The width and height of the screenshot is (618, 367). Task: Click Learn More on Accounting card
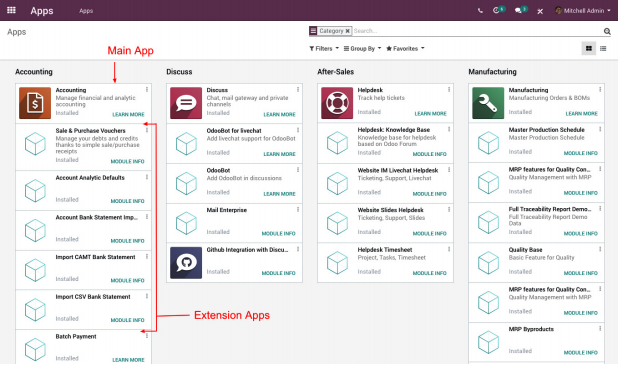[x=128, y=114]
